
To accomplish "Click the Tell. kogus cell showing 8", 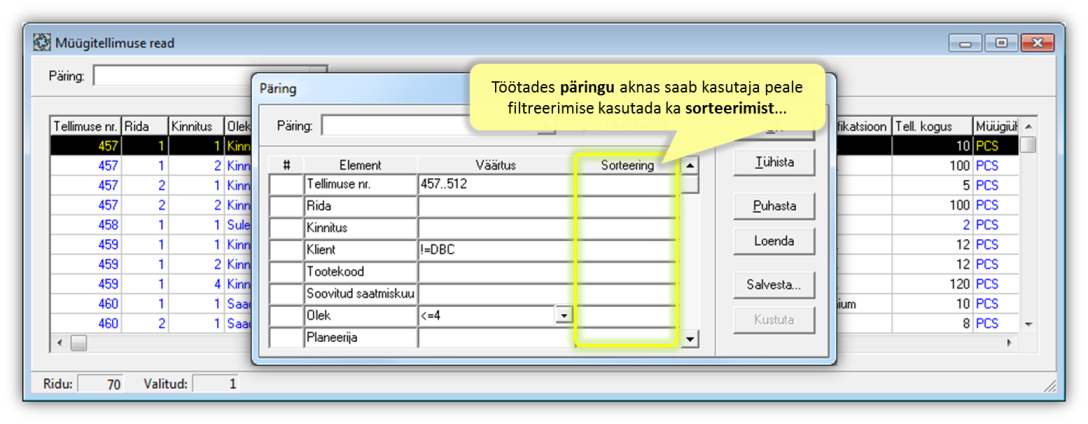I will tap(932, 323).
